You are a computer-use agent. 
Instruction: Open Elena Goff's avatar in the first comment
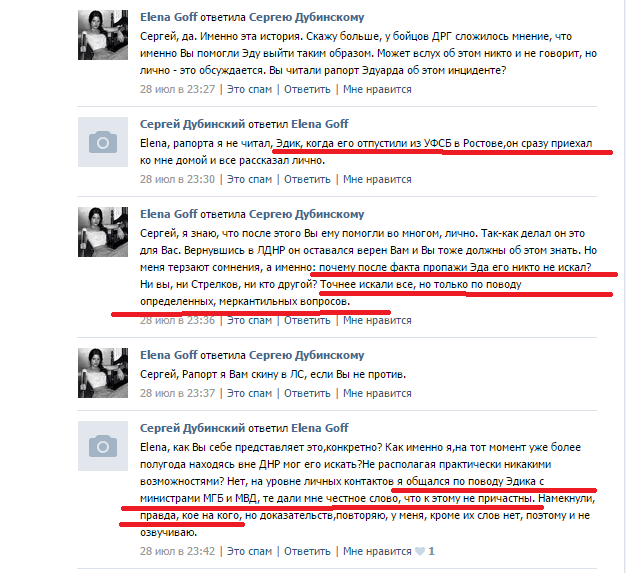point(103,35)
